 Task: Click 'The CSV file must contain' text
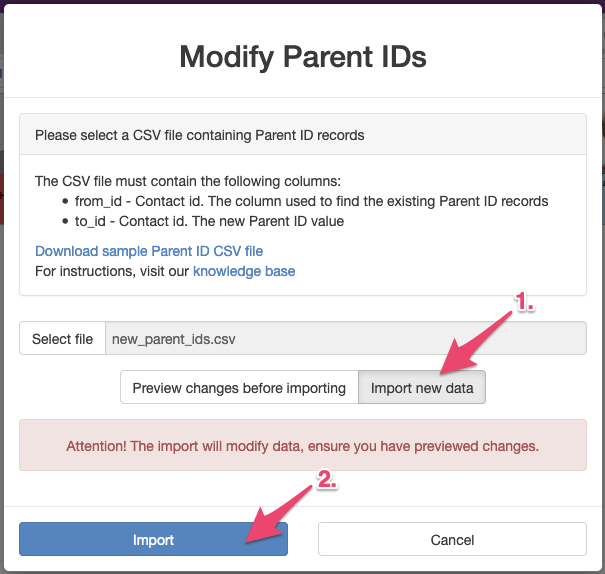point(188,181)
